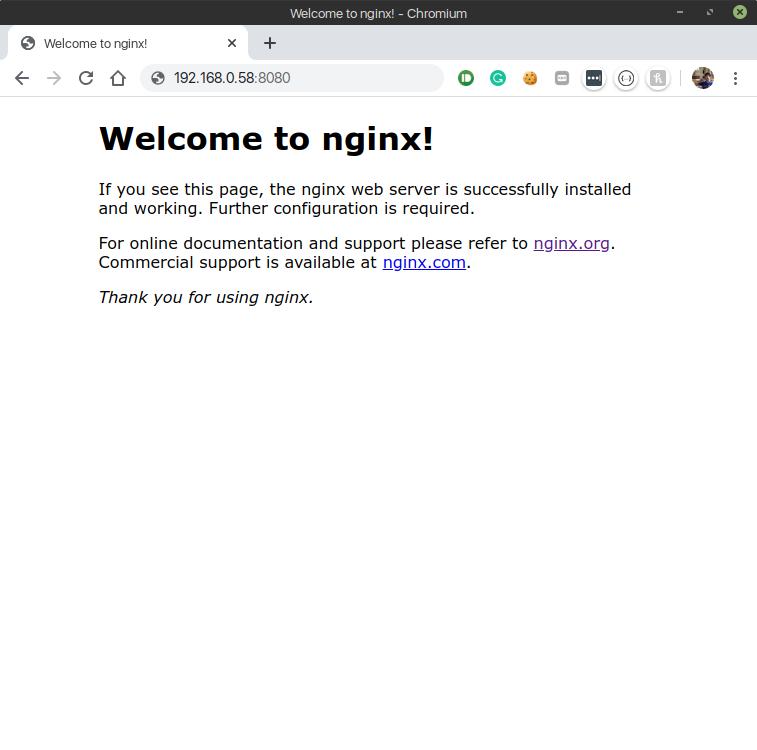Minimize the Chromium window

tap(680, 12)
